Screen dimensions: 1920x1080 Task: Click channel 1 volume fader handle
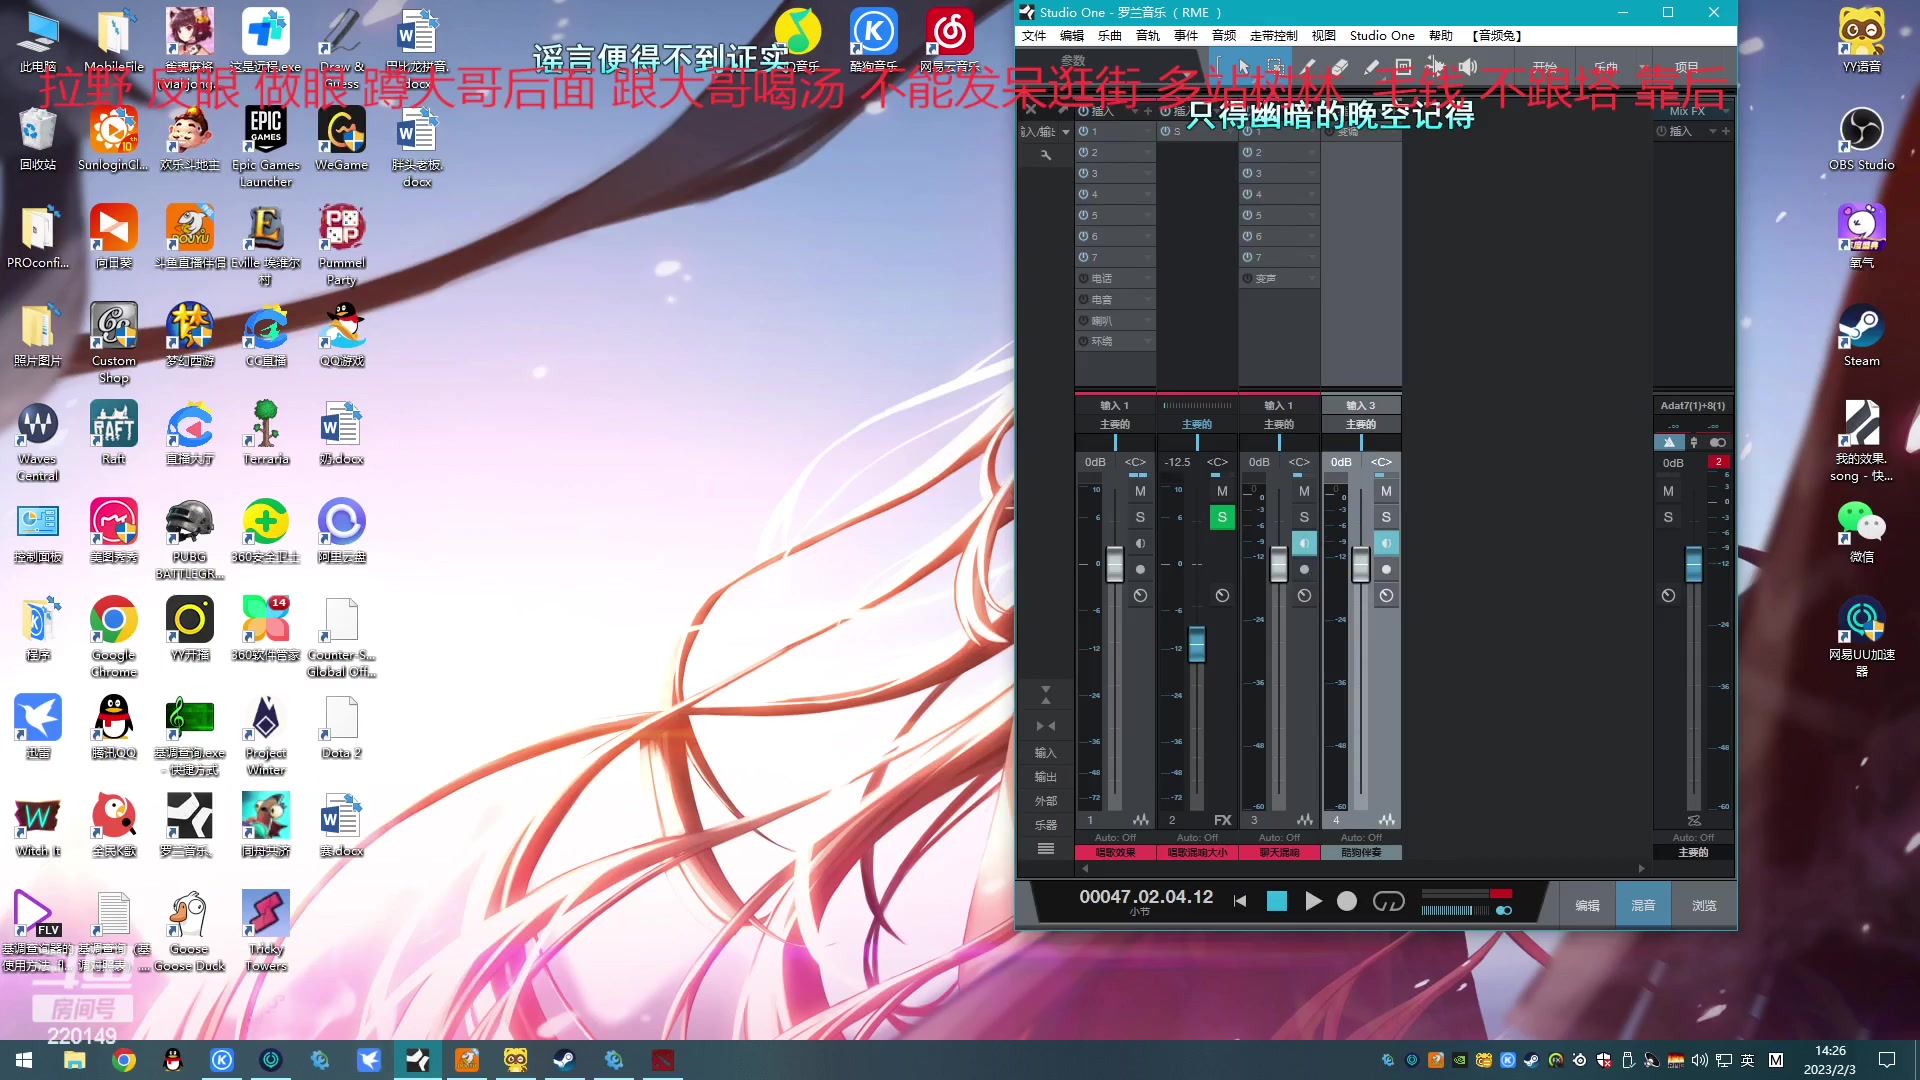[1115, 564]
